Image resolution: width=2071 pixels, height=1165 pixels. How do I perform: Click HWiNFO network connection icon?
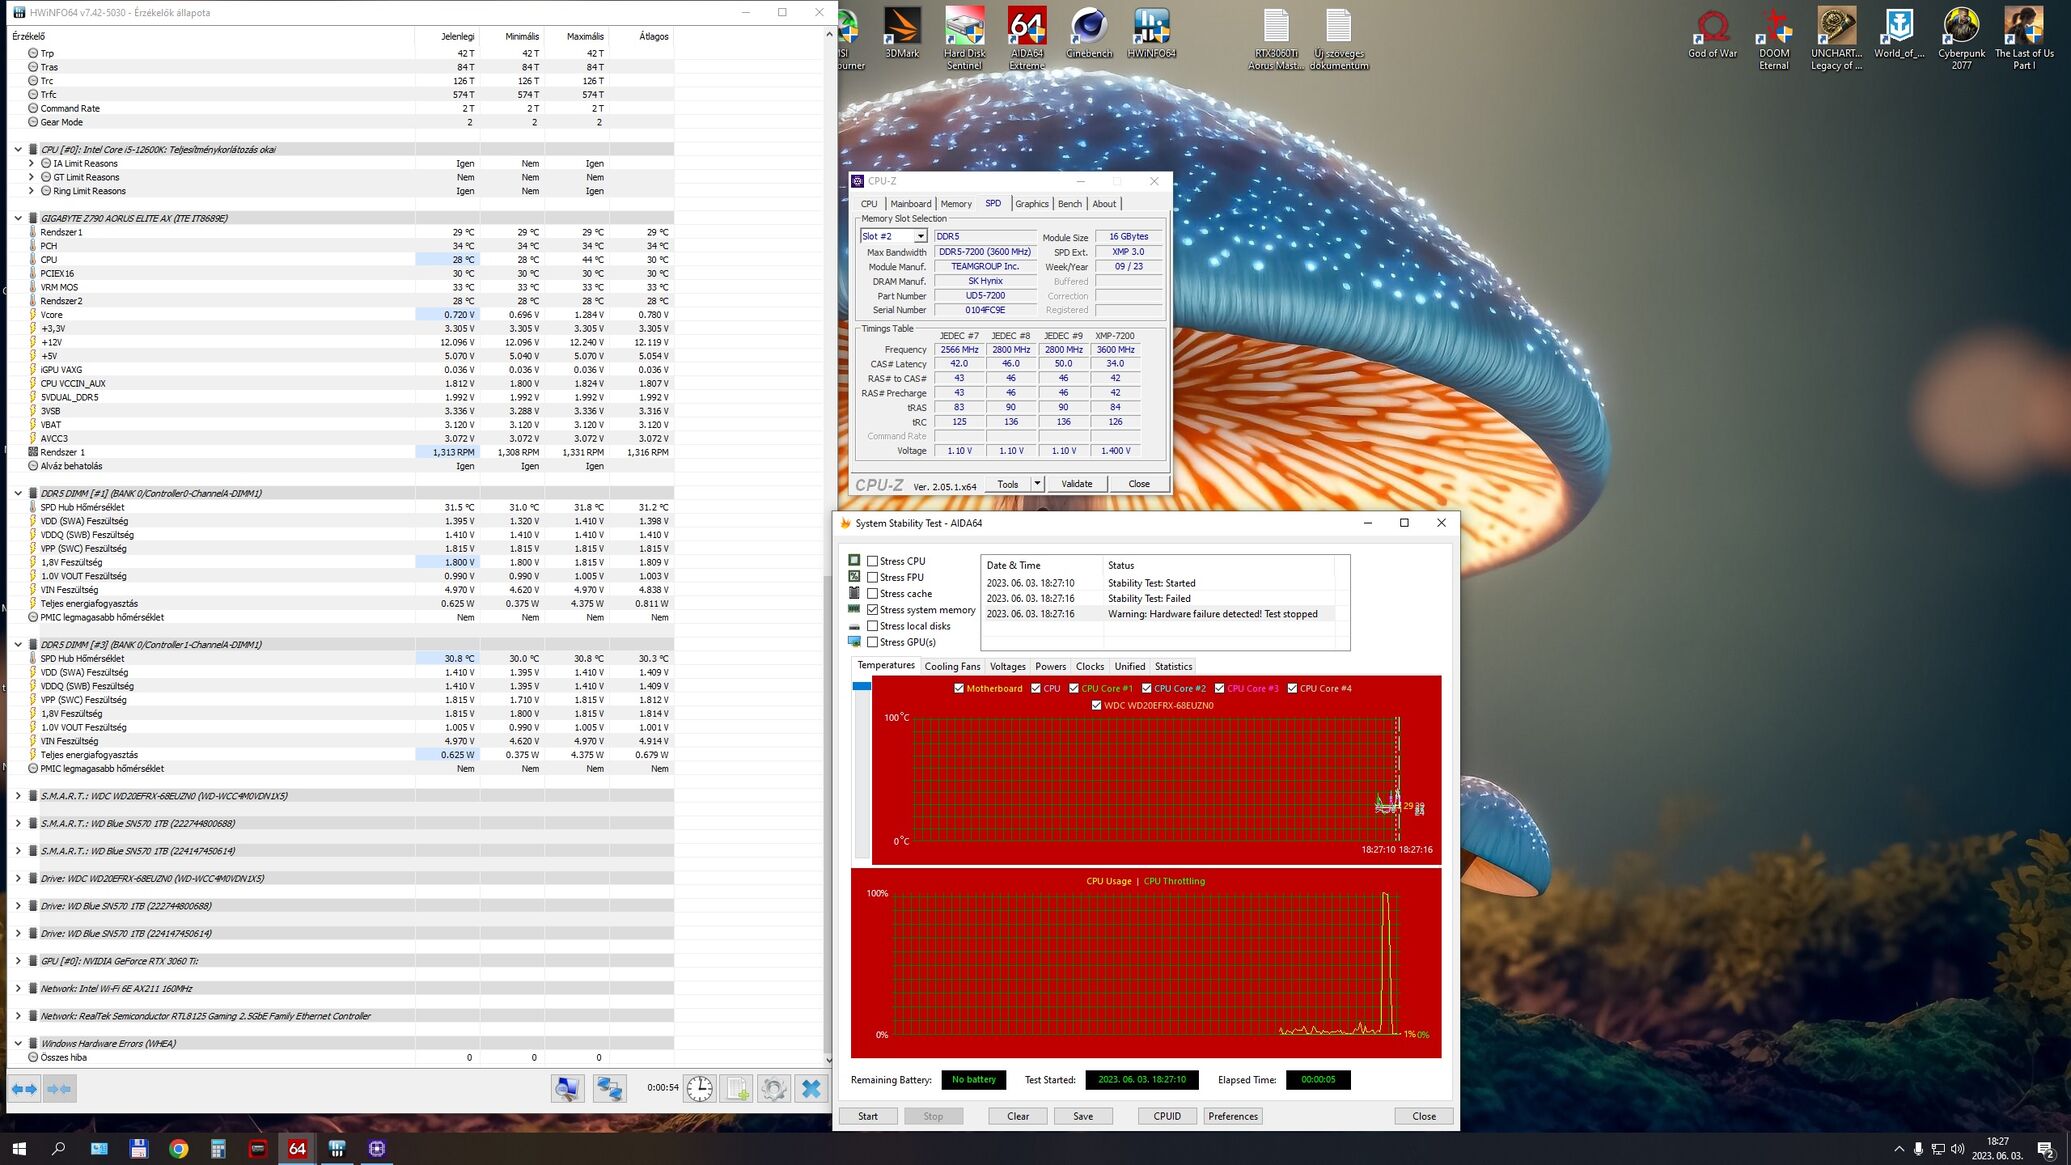pyautogui.click(x=609, y=1088)
